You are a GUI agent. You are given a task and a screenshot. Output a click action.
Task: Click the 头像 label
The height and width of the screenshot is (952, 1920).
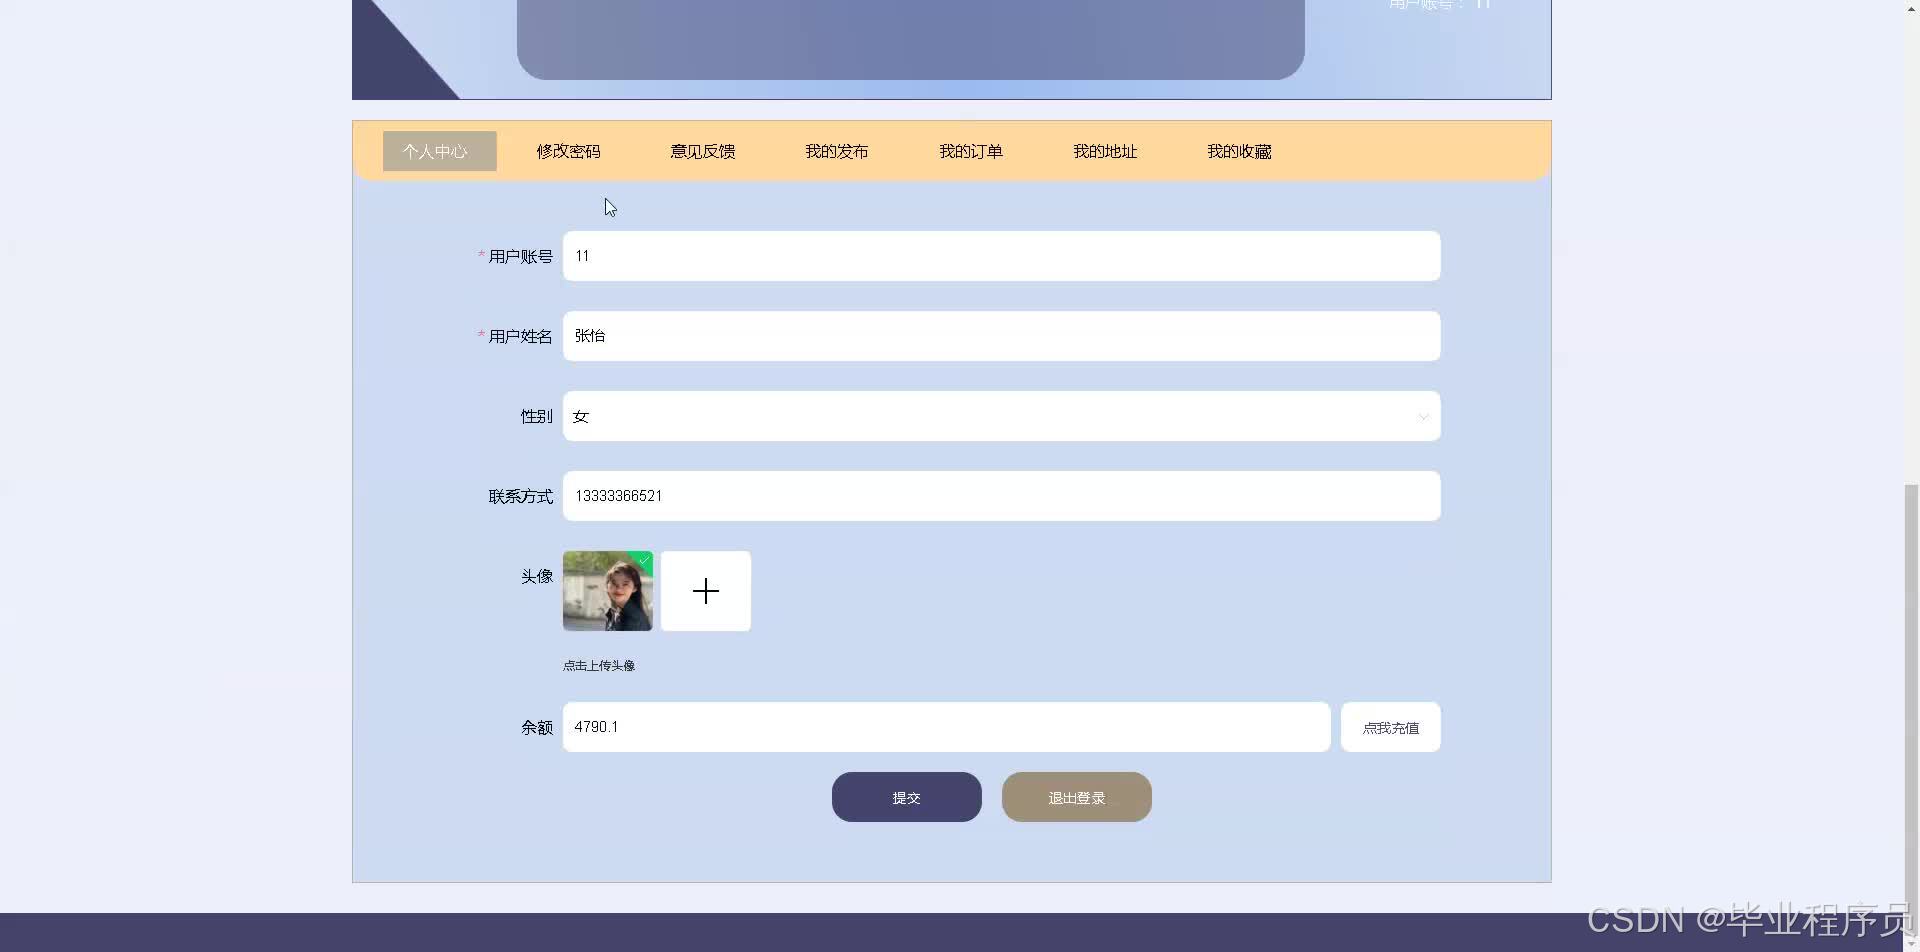point(536,577)
